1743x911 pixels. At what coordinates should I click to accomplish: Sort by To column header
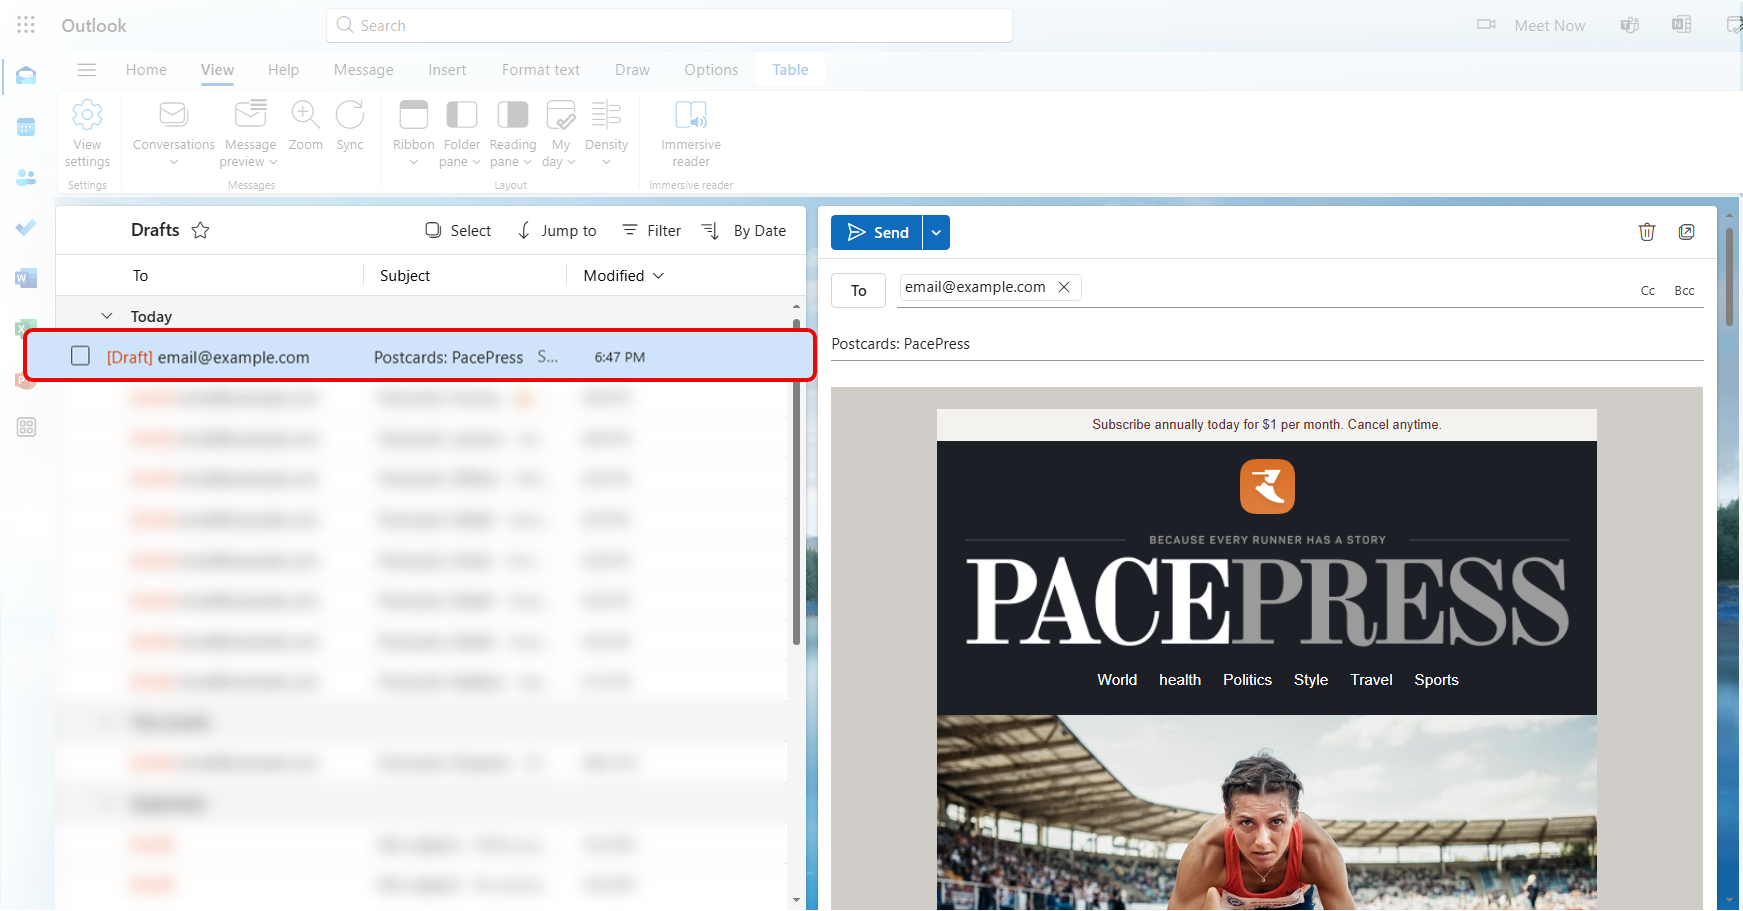(x=140, y=276)
